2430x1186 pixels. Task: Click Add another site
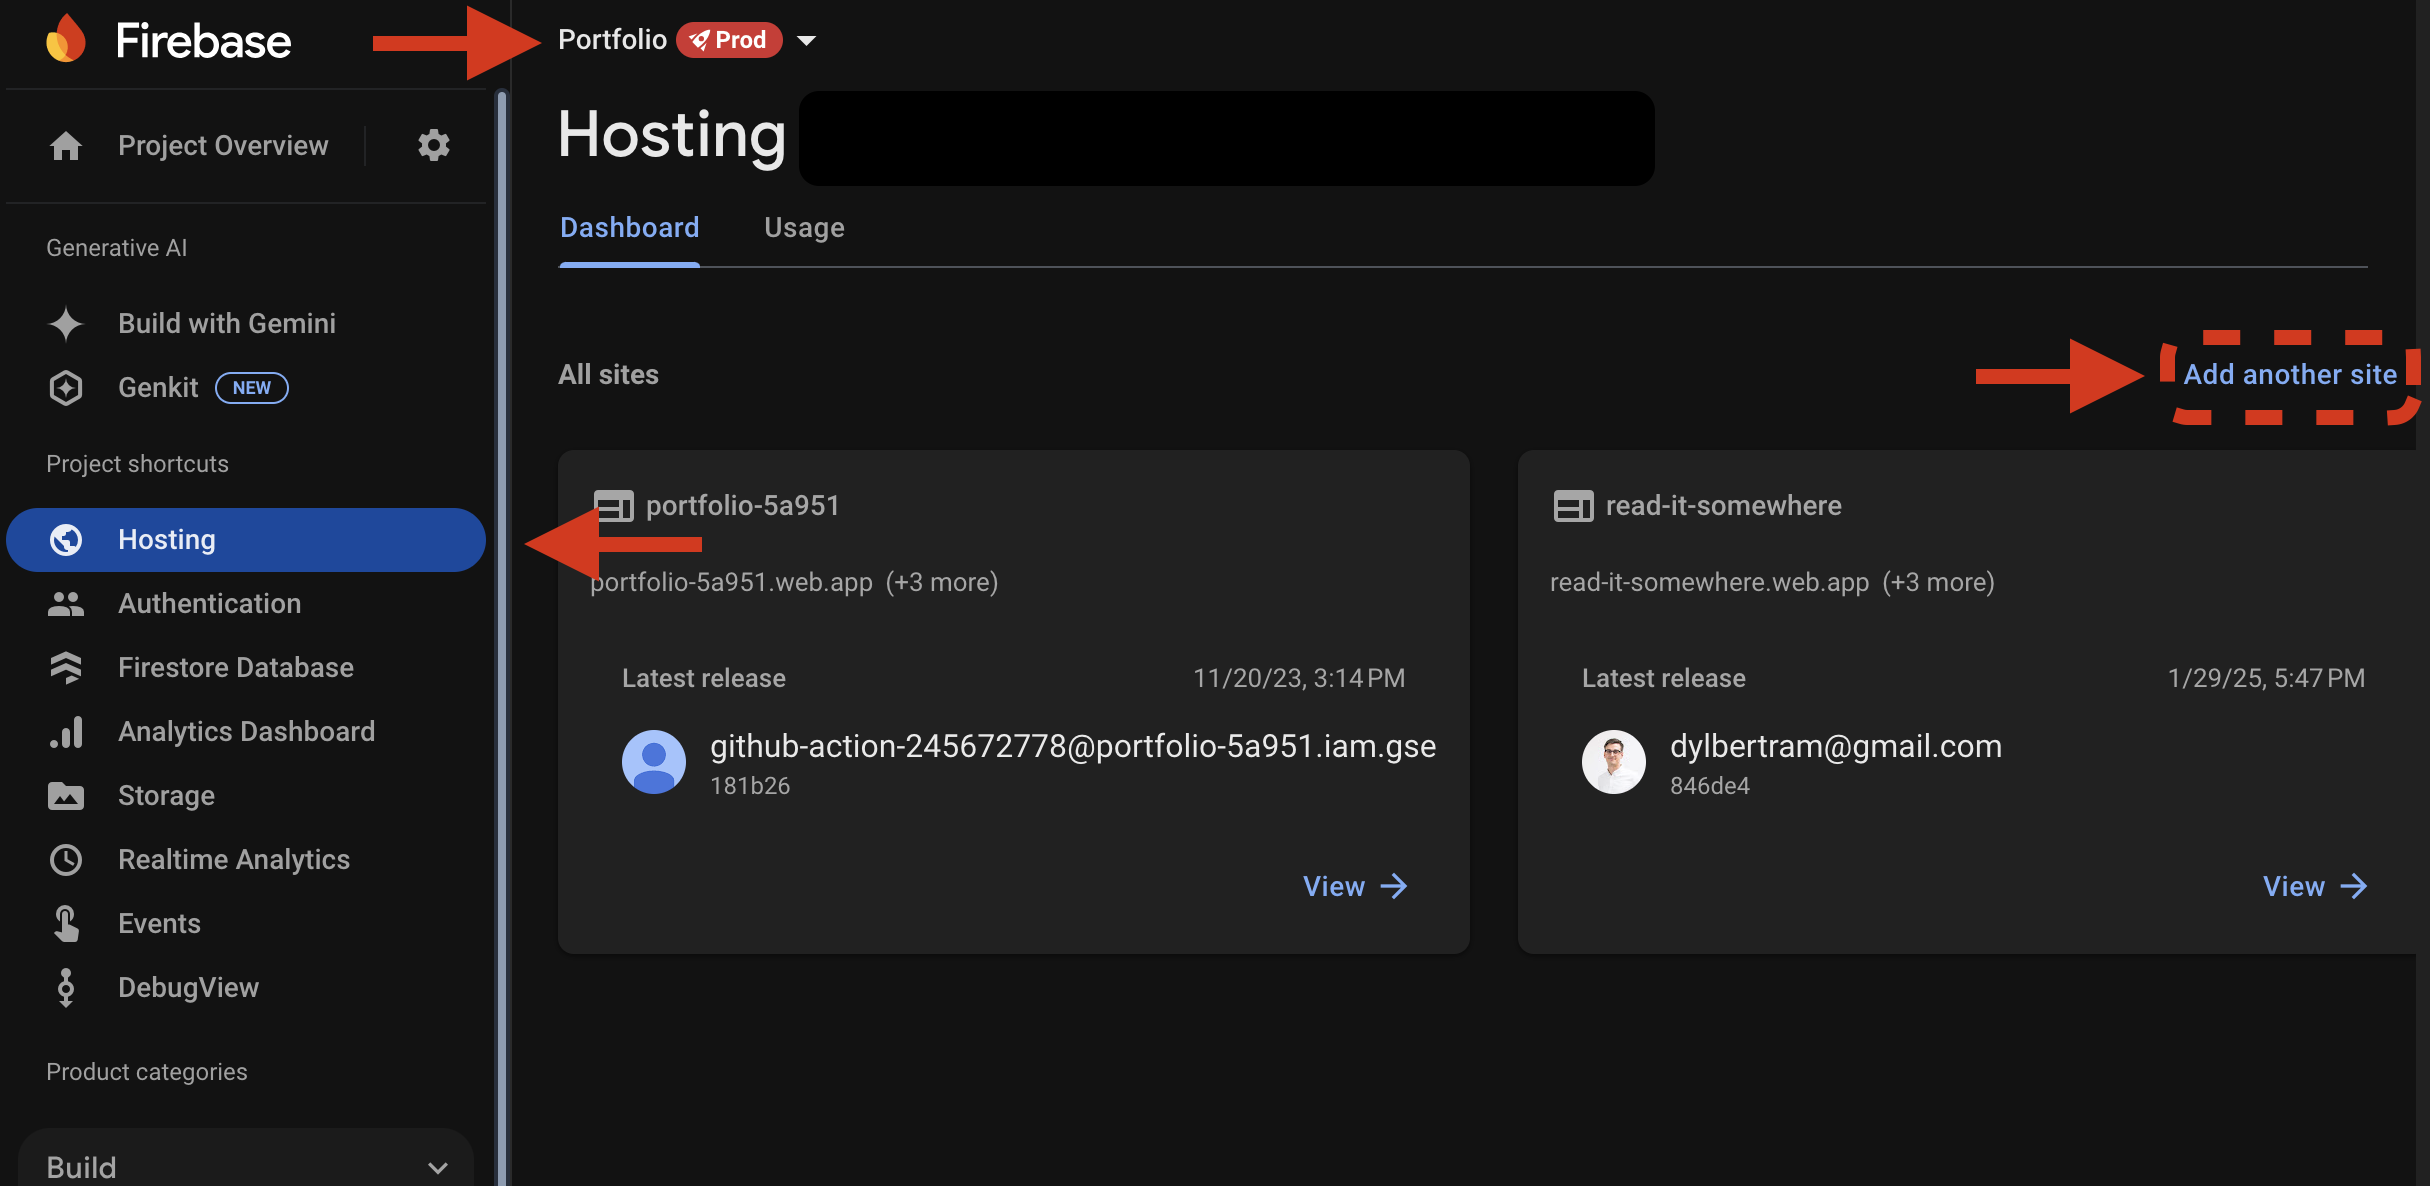(x=2290, y=375)
